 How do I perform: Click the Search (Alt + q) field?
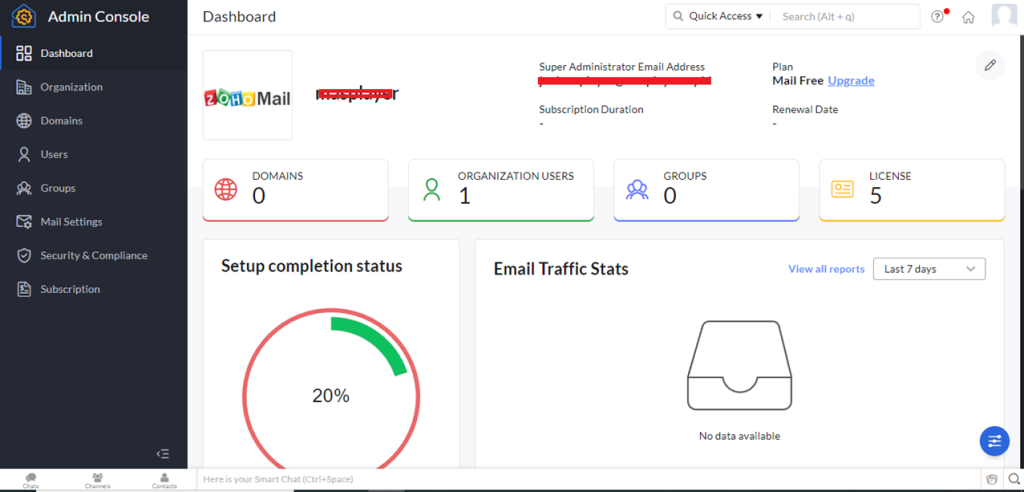click(x=846, y=16)
